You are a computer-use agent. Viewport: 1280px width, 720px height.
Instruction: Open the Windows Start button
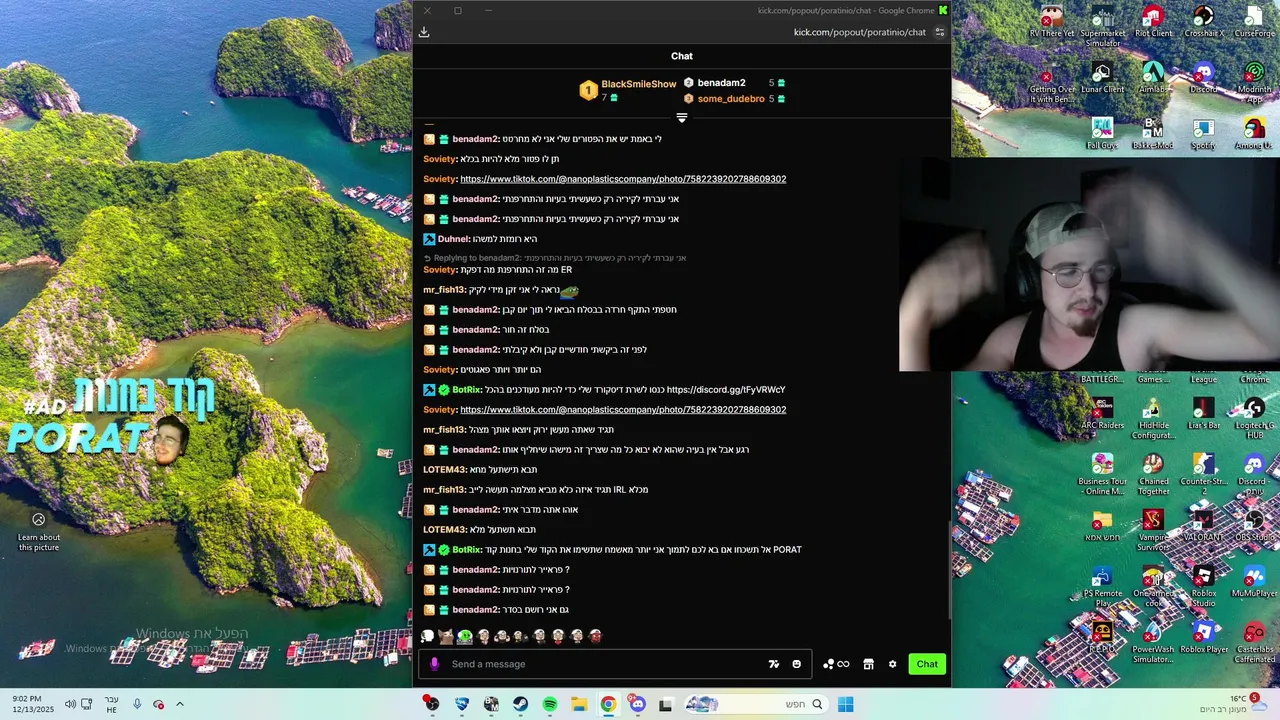point(846,704)
